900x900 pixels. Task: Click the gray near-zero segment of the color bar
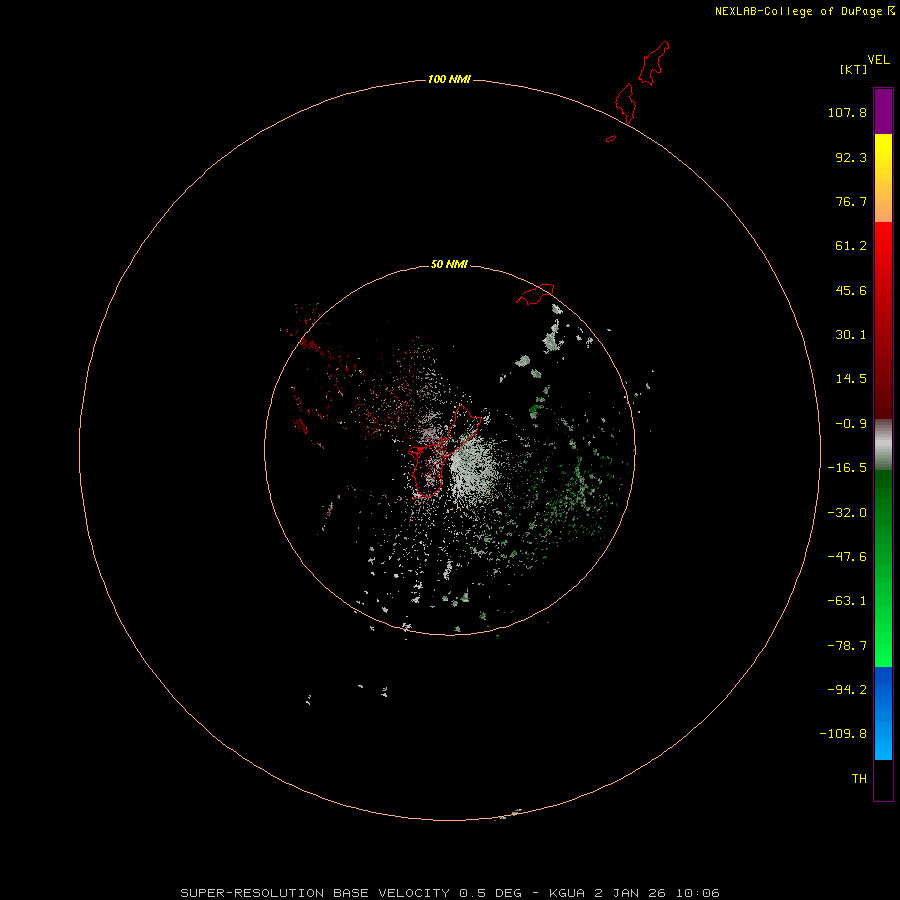(883, 445)
